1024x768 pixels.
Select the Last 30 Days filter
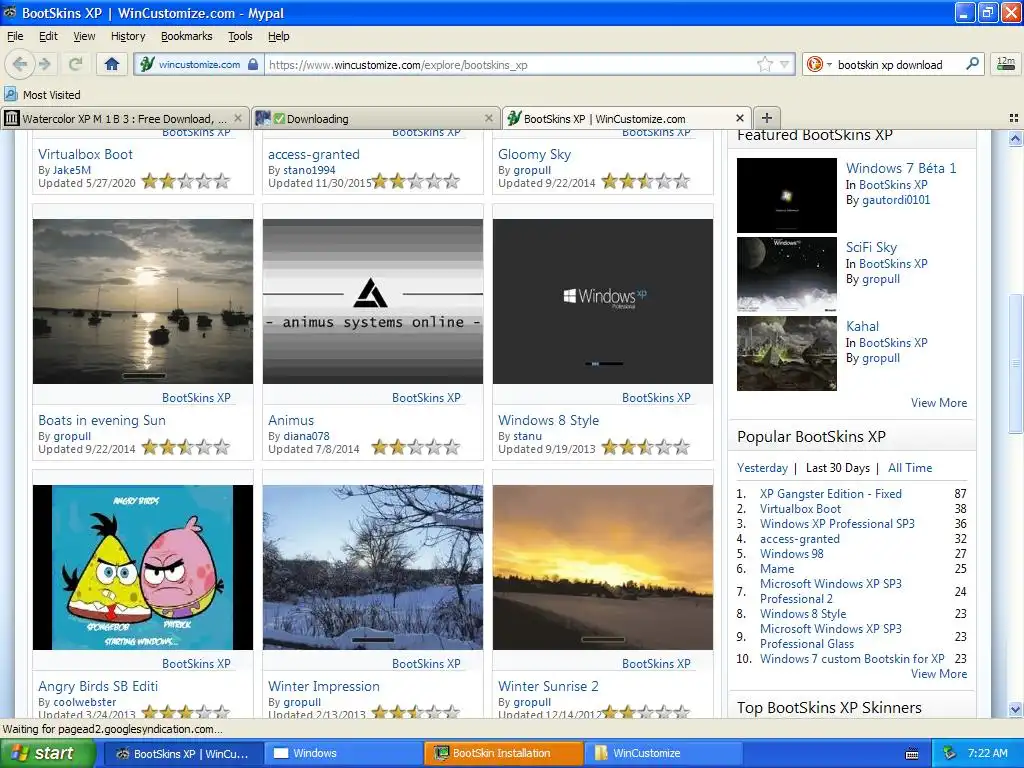point(838,468)
